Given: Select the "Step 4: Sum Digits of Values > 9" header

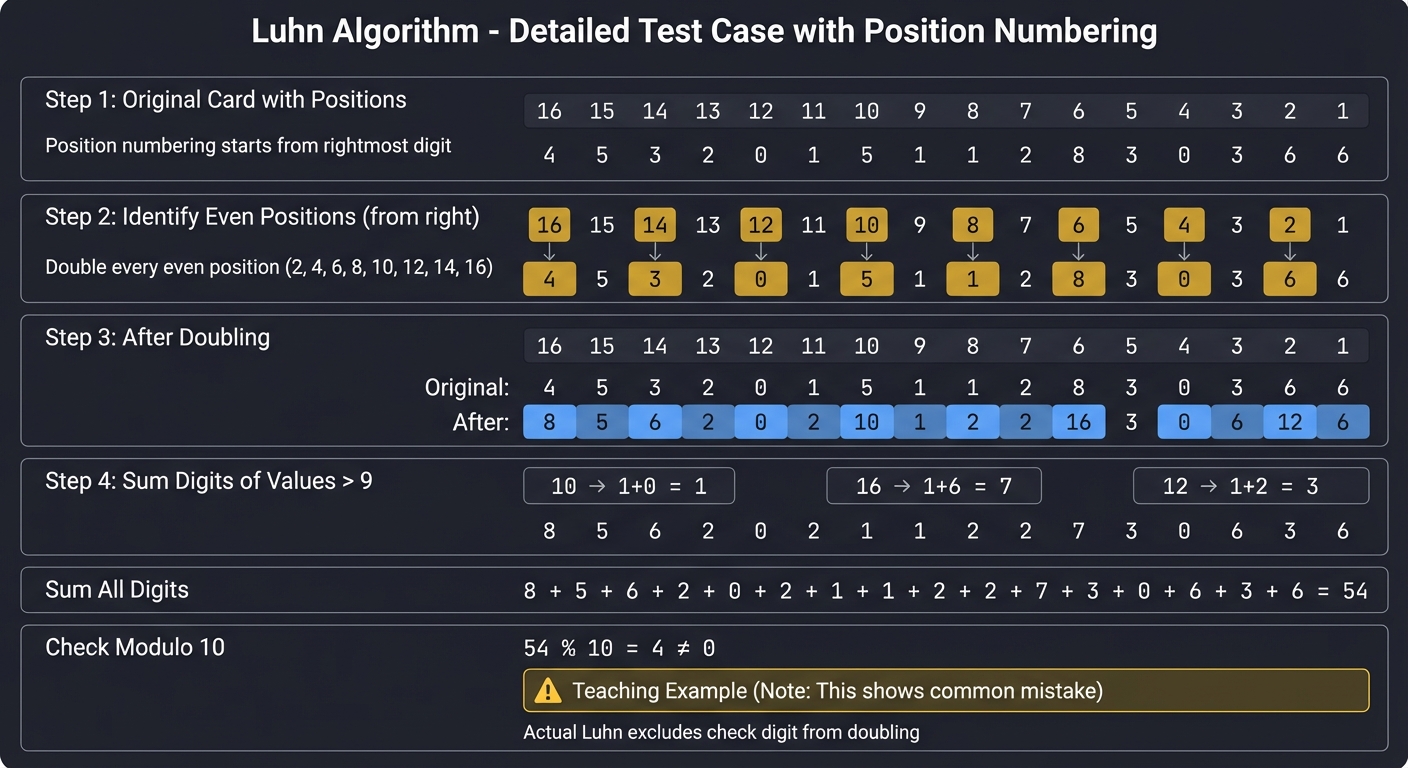Looking at the screenshot, I should tap(206, 480).
